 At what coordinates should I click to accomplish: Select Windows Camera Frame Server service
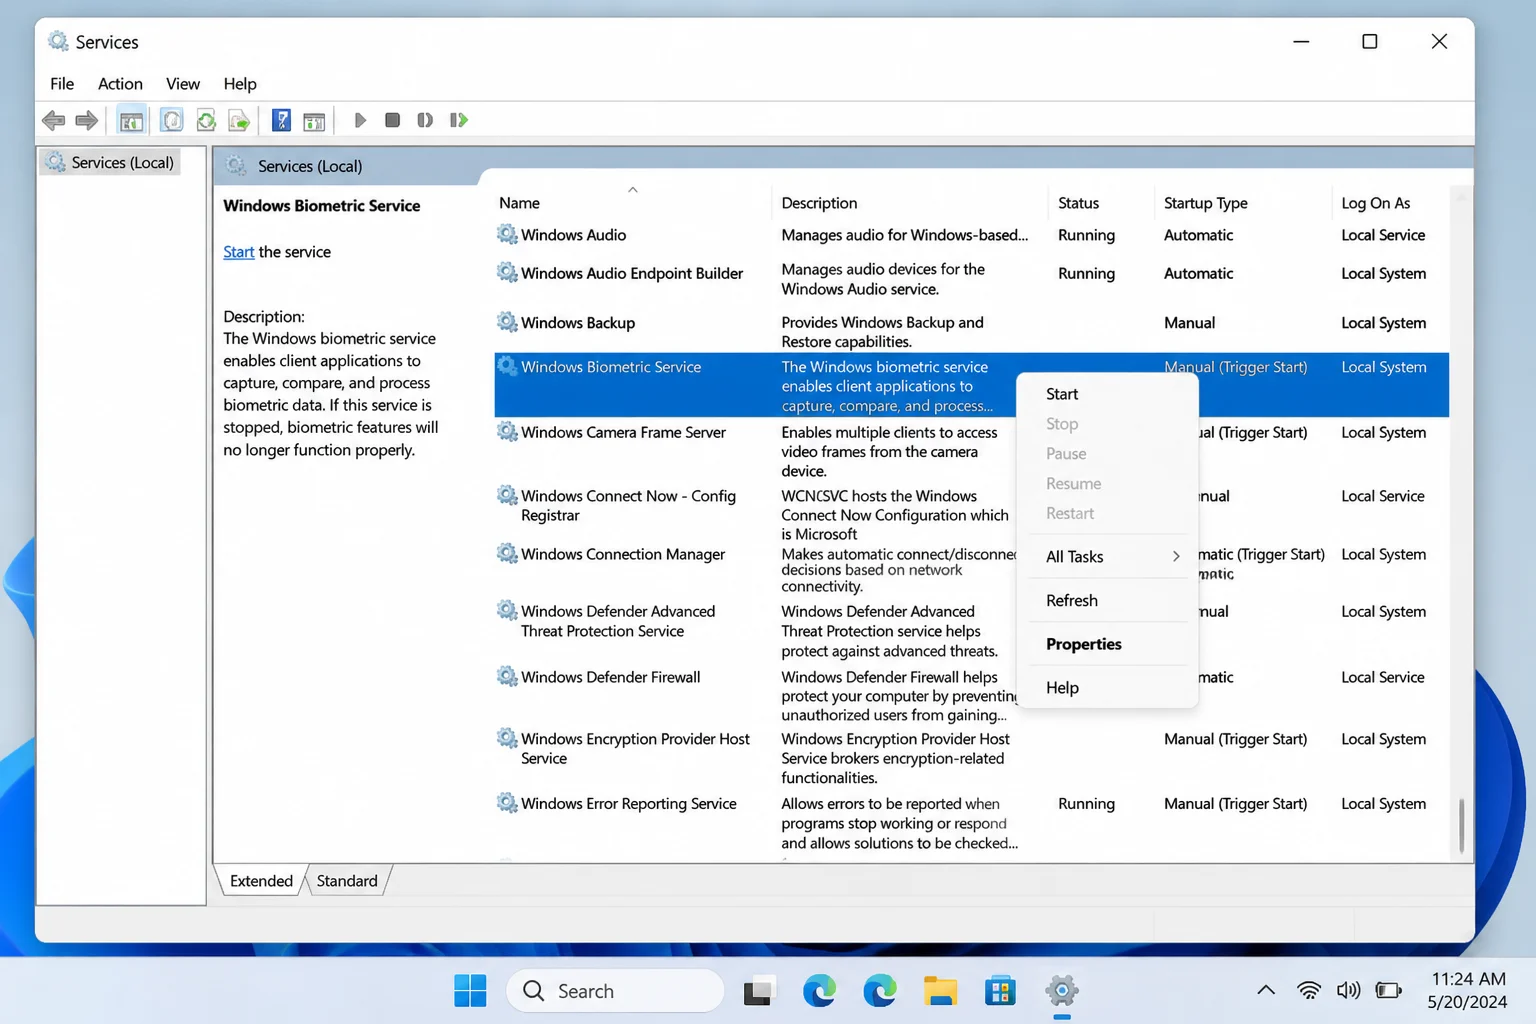pos(623,432)
